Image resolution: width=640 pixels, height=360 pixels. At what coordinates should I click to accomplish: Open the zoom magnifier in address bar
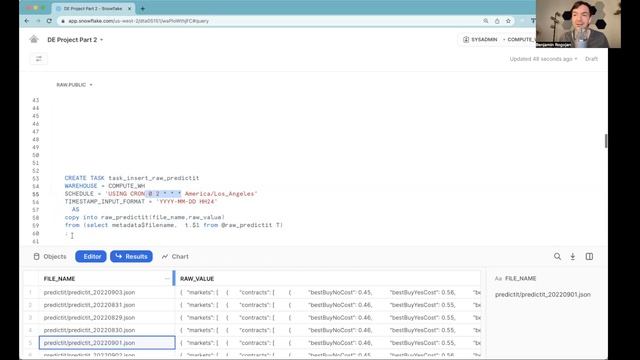486,21
